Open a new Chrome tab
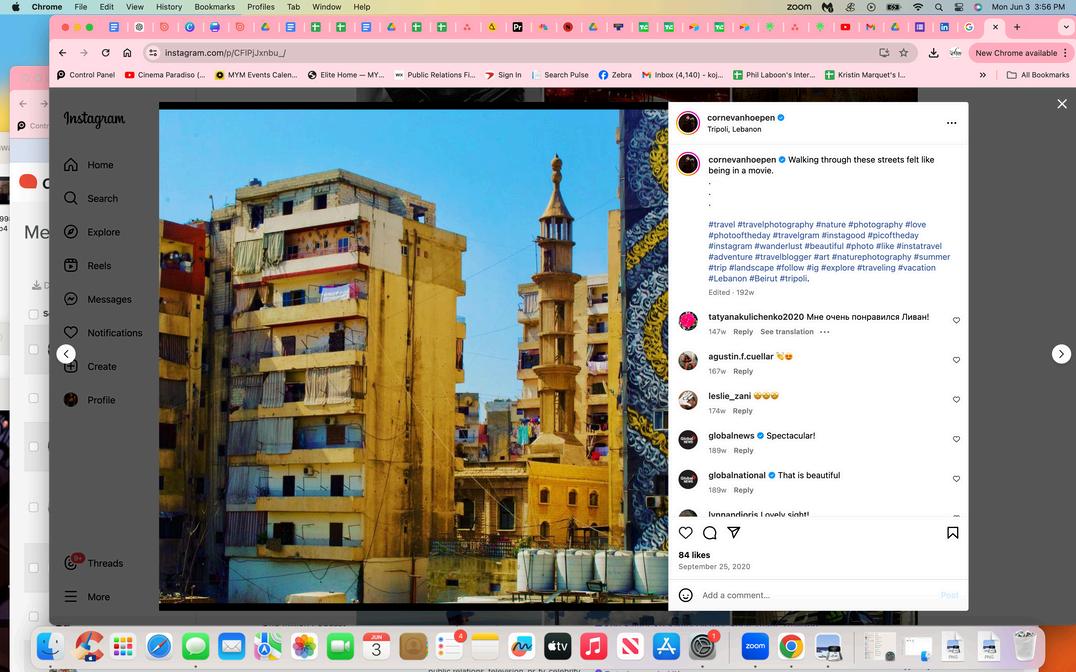 (1017, 27)
